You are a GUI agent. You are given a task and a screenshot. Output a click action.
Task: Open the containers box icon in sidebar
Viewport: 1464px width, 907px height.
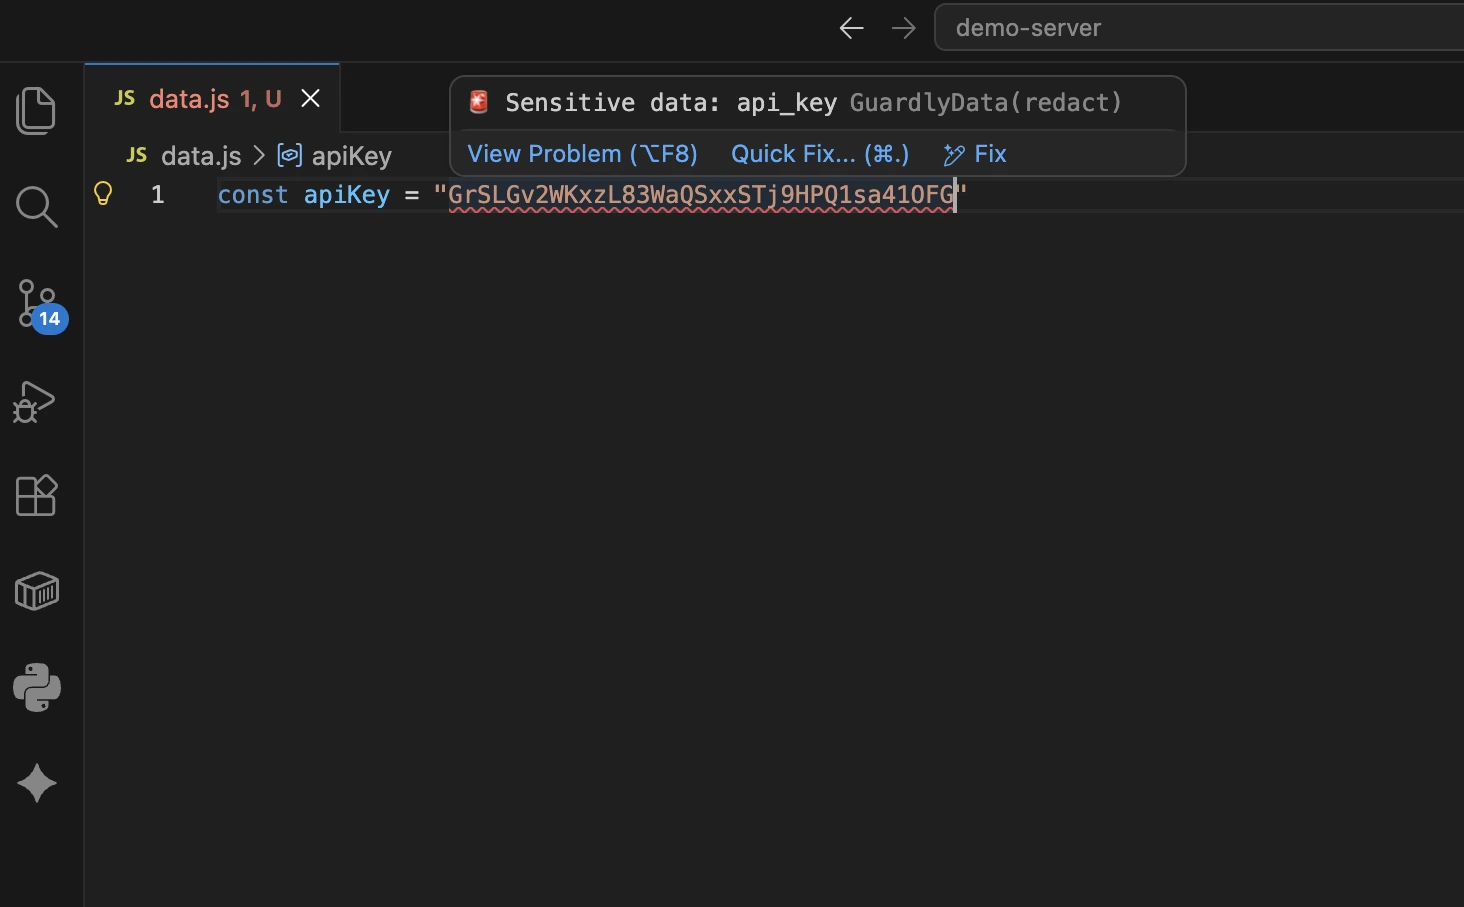point(37,591)
